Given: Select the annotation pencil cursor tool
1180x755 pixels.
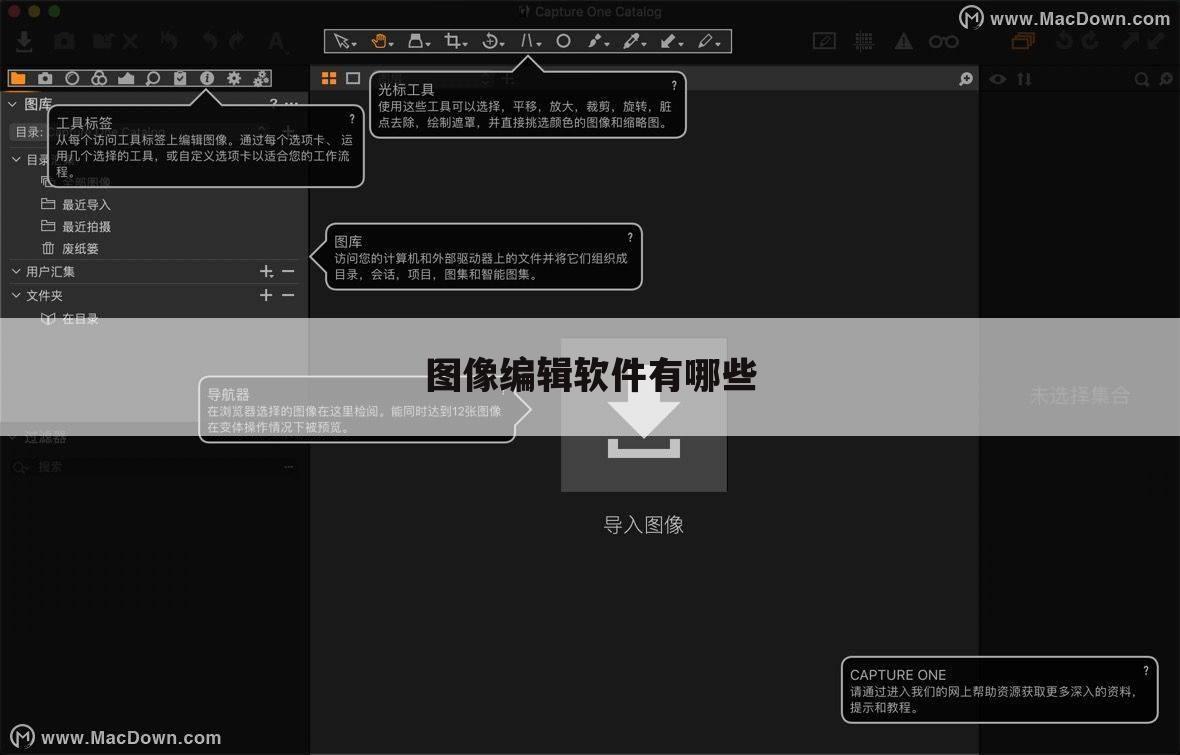Looking at the screenshot, I should pos(705,41).
